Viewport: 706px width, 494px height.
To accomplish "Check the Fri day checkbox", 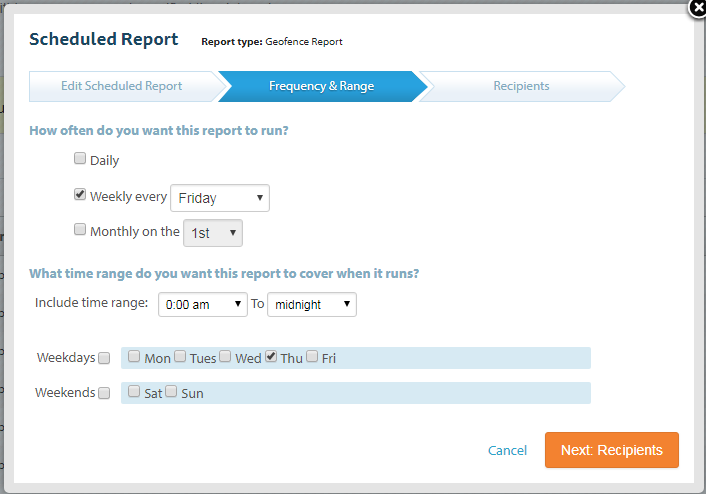I will pyautogui.click(x=313, y=356).
